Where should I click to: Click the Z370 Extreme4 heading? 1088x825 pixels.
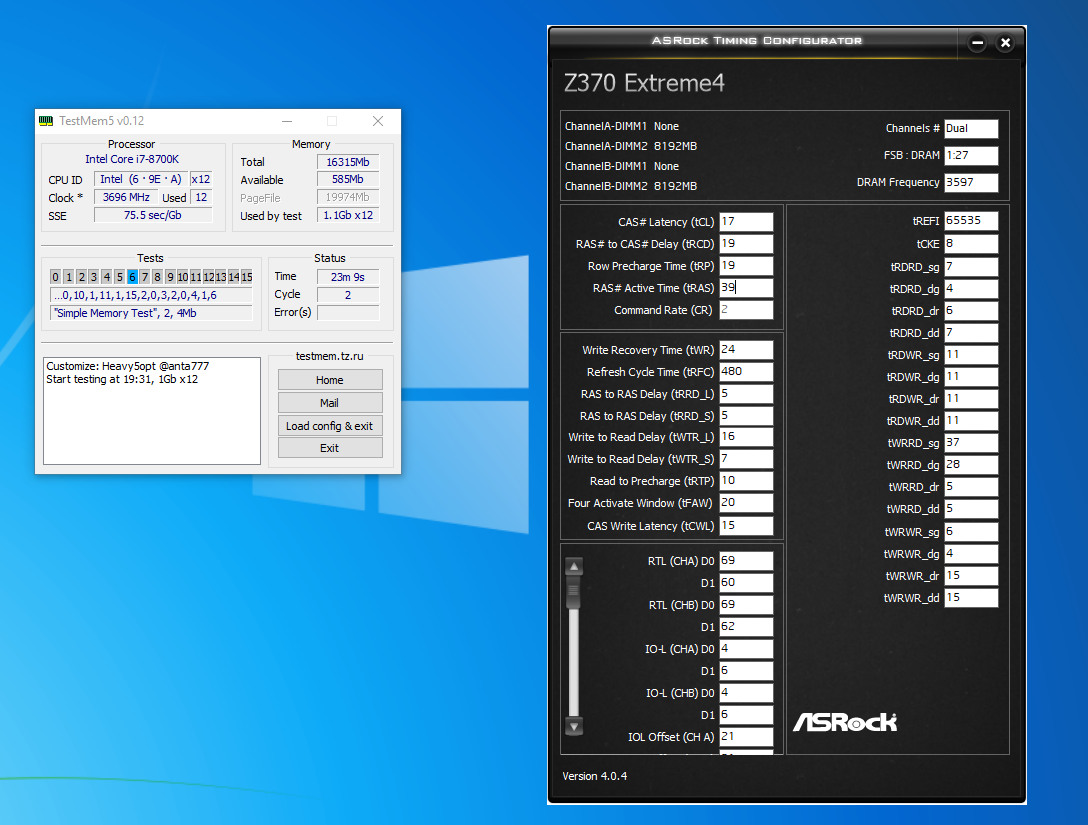click(644, 83)
